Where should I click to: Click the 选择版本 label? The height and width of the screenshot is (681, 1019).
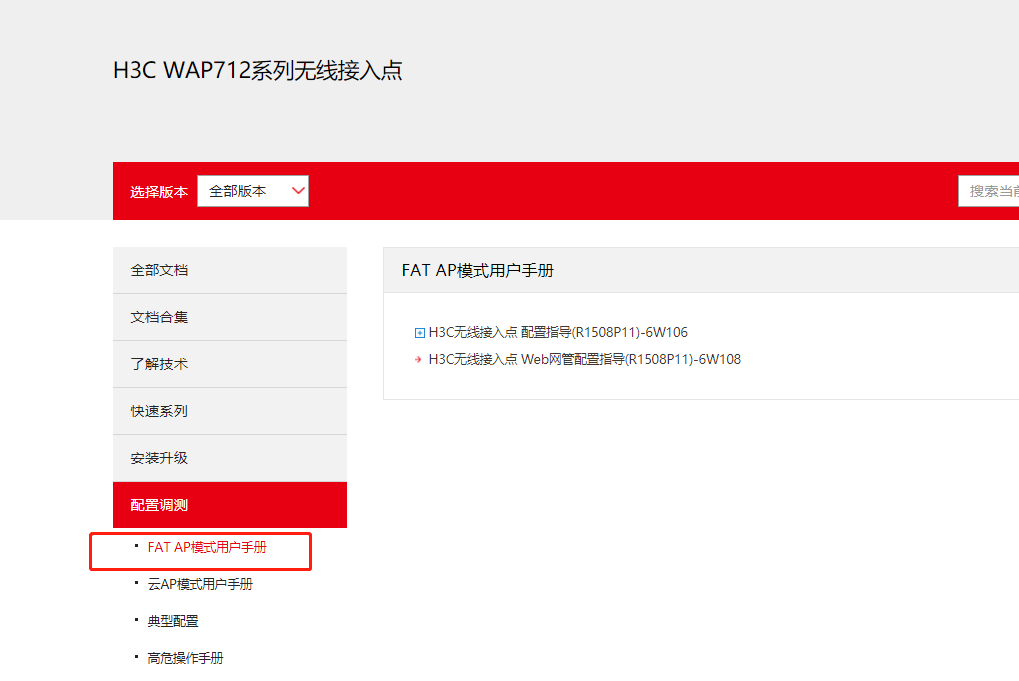coord(159,192)
